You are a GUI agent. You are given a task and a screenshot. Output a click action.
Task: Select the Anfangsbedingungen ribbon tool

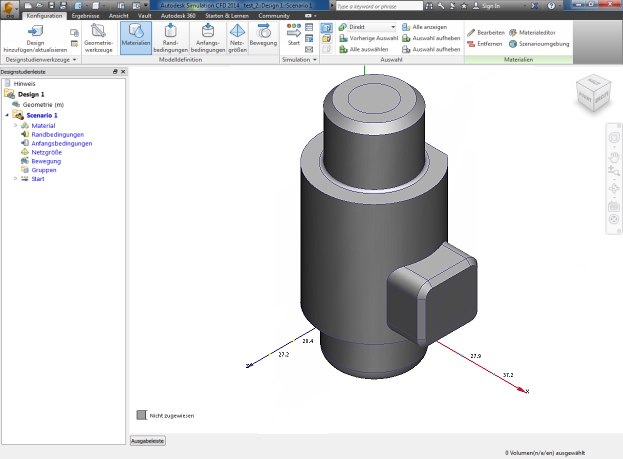click(x=208, y=38)
